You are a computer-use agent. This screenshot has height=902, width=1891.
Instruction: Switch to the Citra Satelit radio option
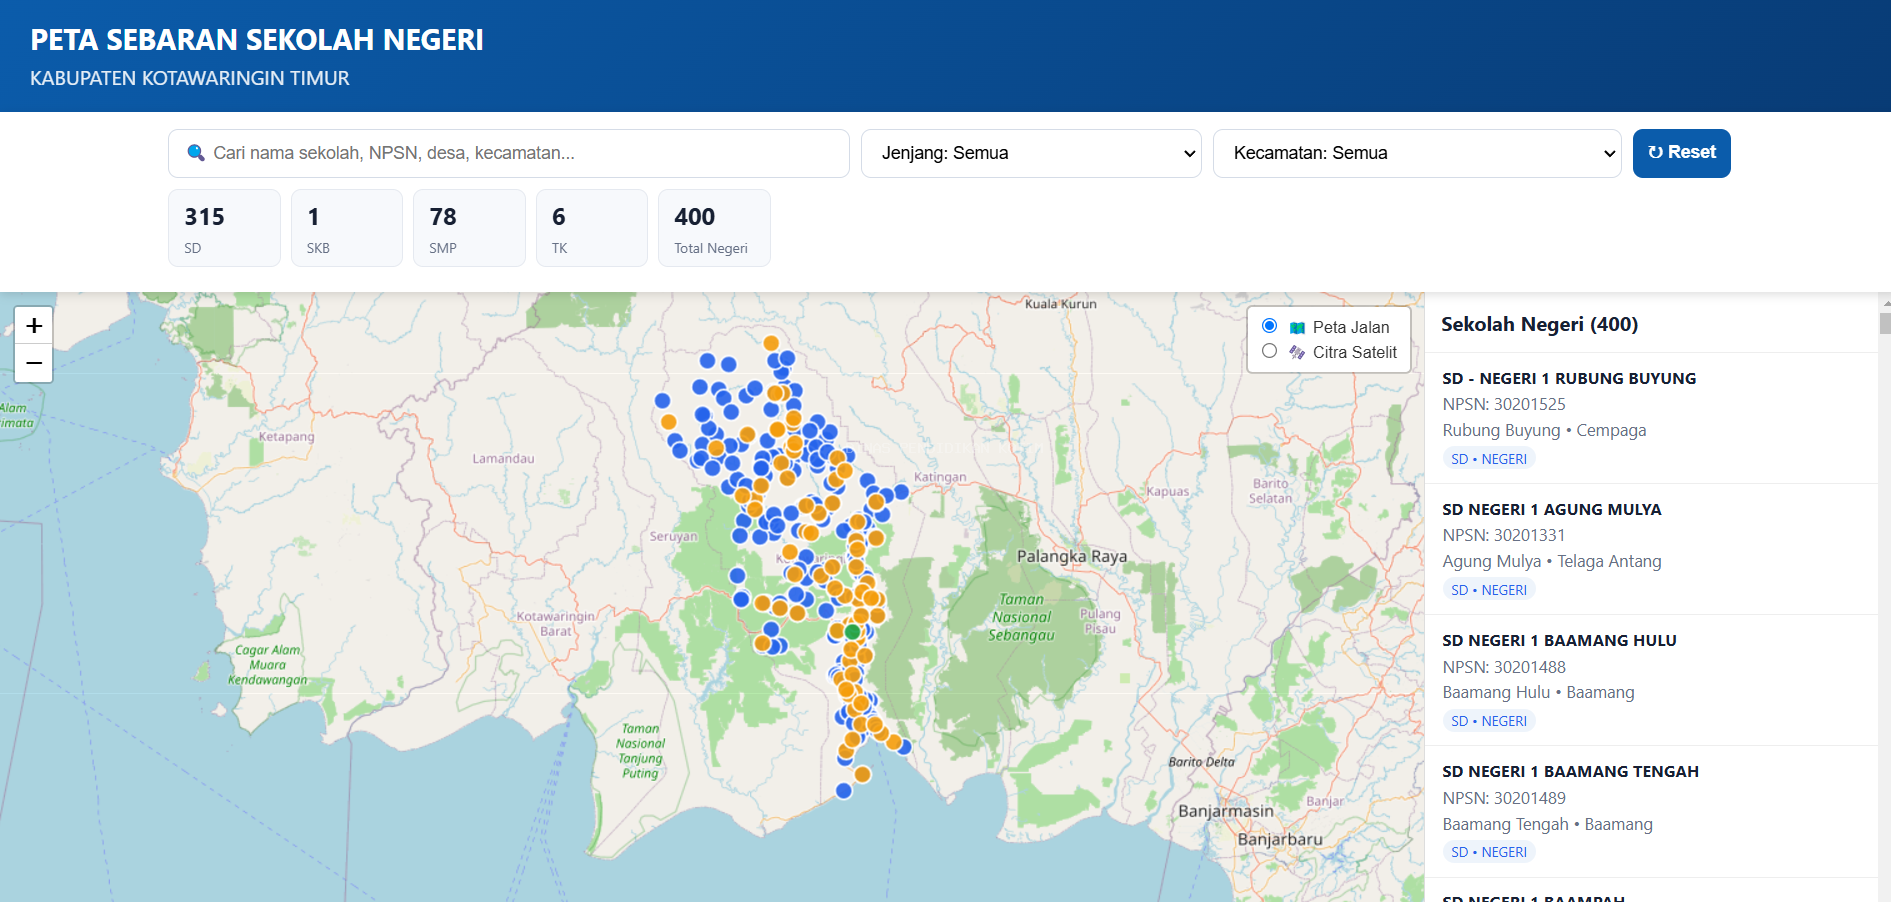[x=1269, y=351]
